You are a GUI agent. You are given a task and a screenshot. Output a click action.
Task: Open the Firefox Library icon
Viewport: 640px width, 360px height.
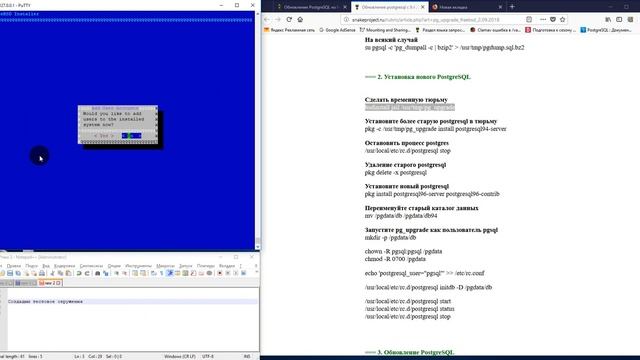[608, 19]
